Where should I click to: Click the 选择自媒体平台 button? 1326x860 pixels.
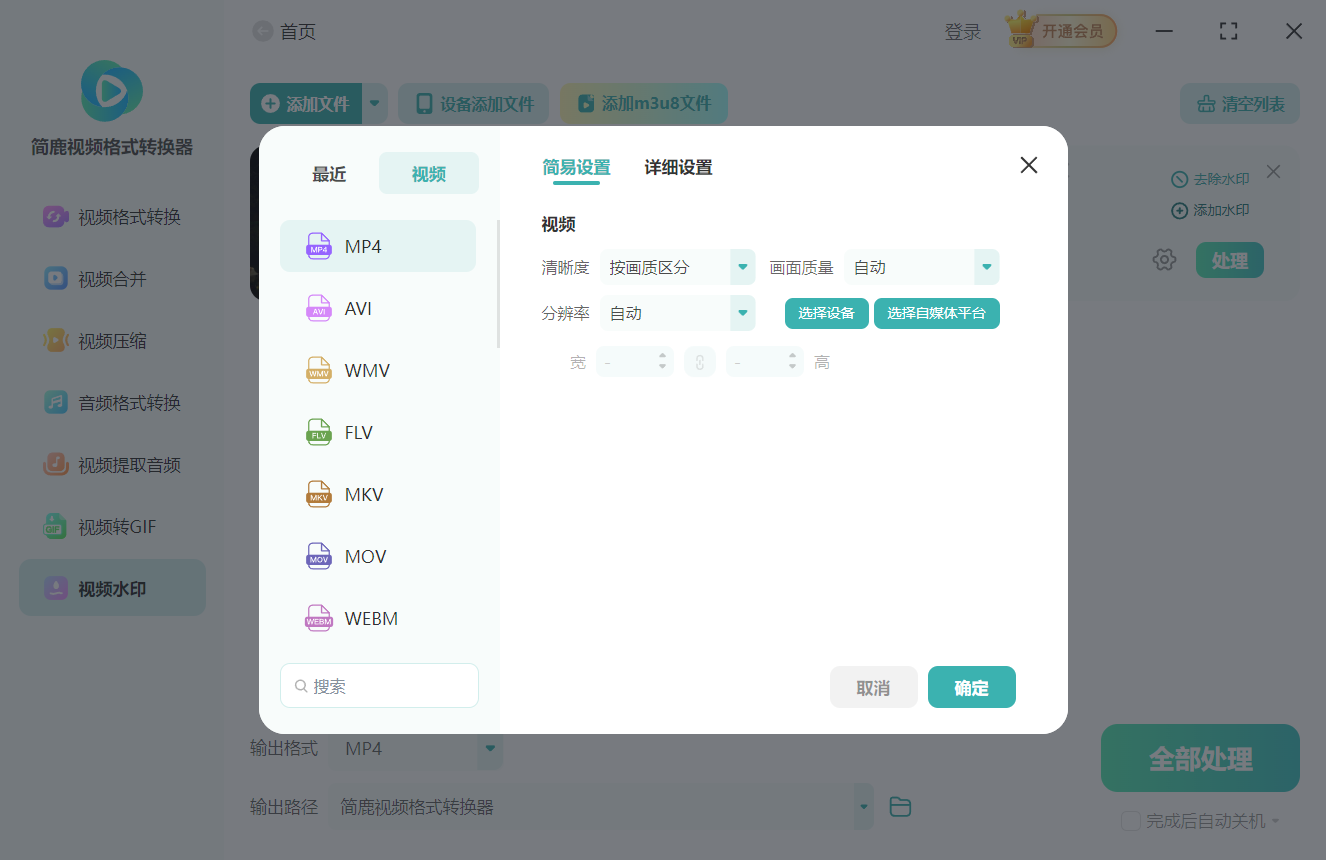937,313
